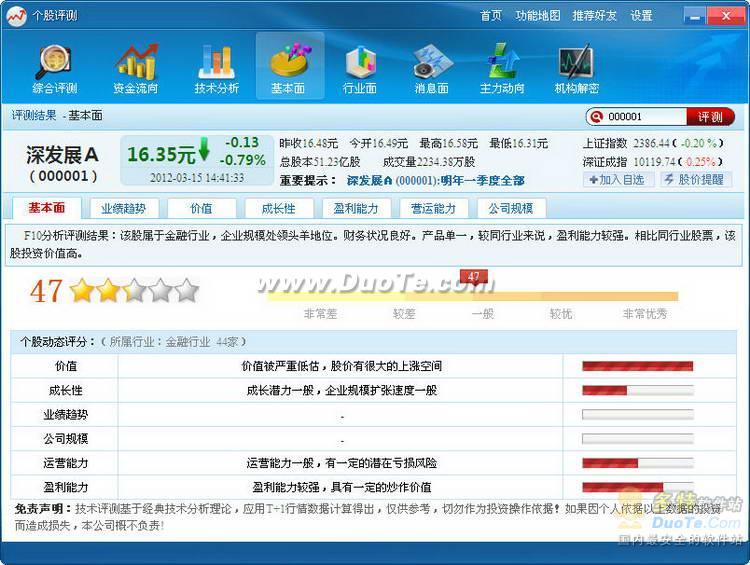Open 主力动向 main force icon
The image size is (750, 565).
pyautogui.click(x=502, y=68)
